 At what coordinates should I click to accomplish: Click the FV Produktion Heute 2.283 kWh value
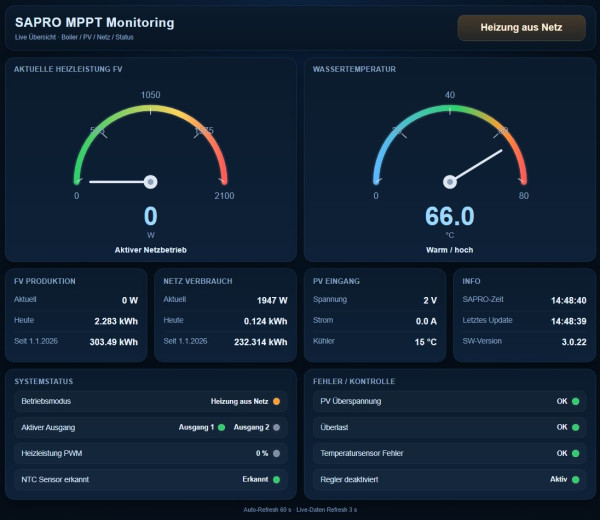(115, 321)
